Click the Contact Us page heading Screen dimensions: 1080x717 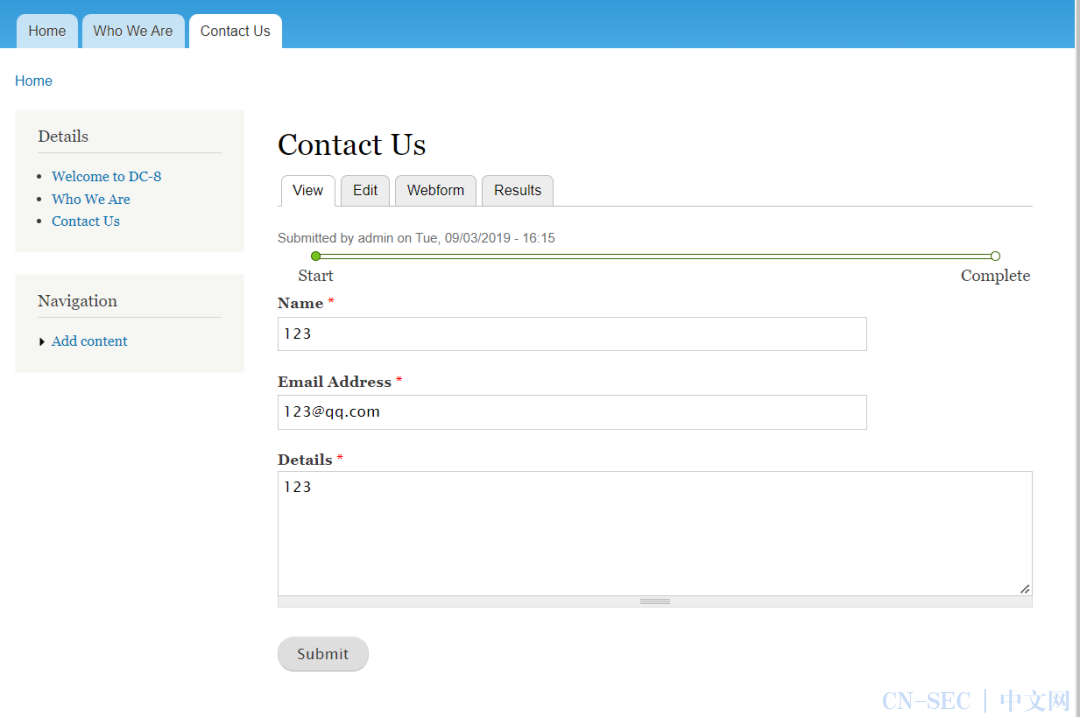click(x=352, y=145)
